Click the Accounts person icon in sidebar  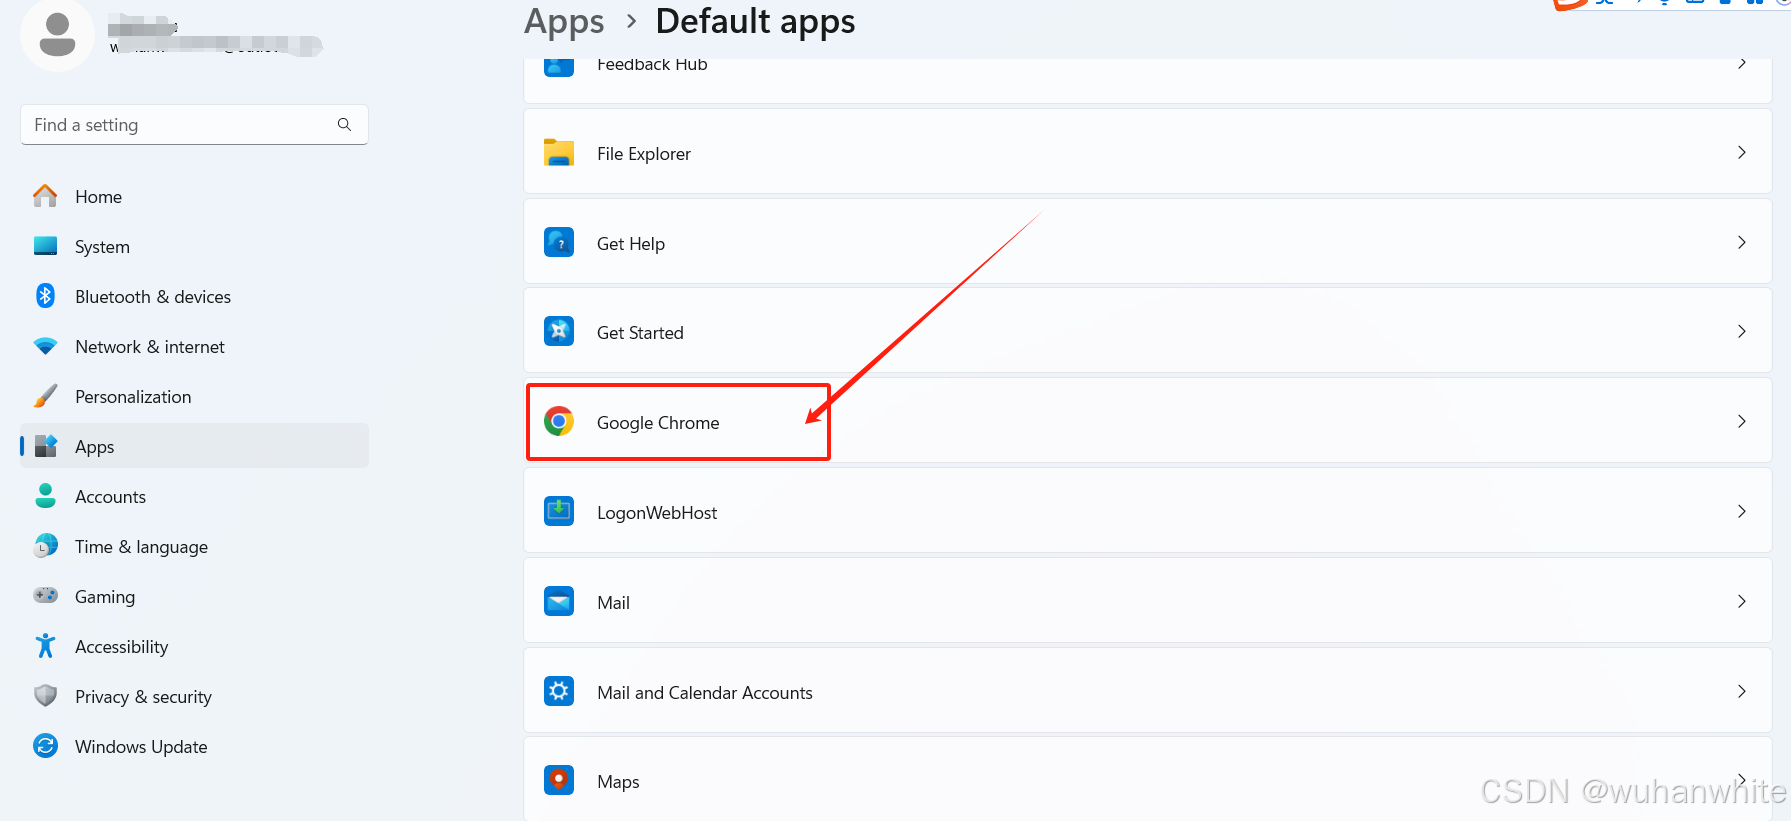[45, 496]
